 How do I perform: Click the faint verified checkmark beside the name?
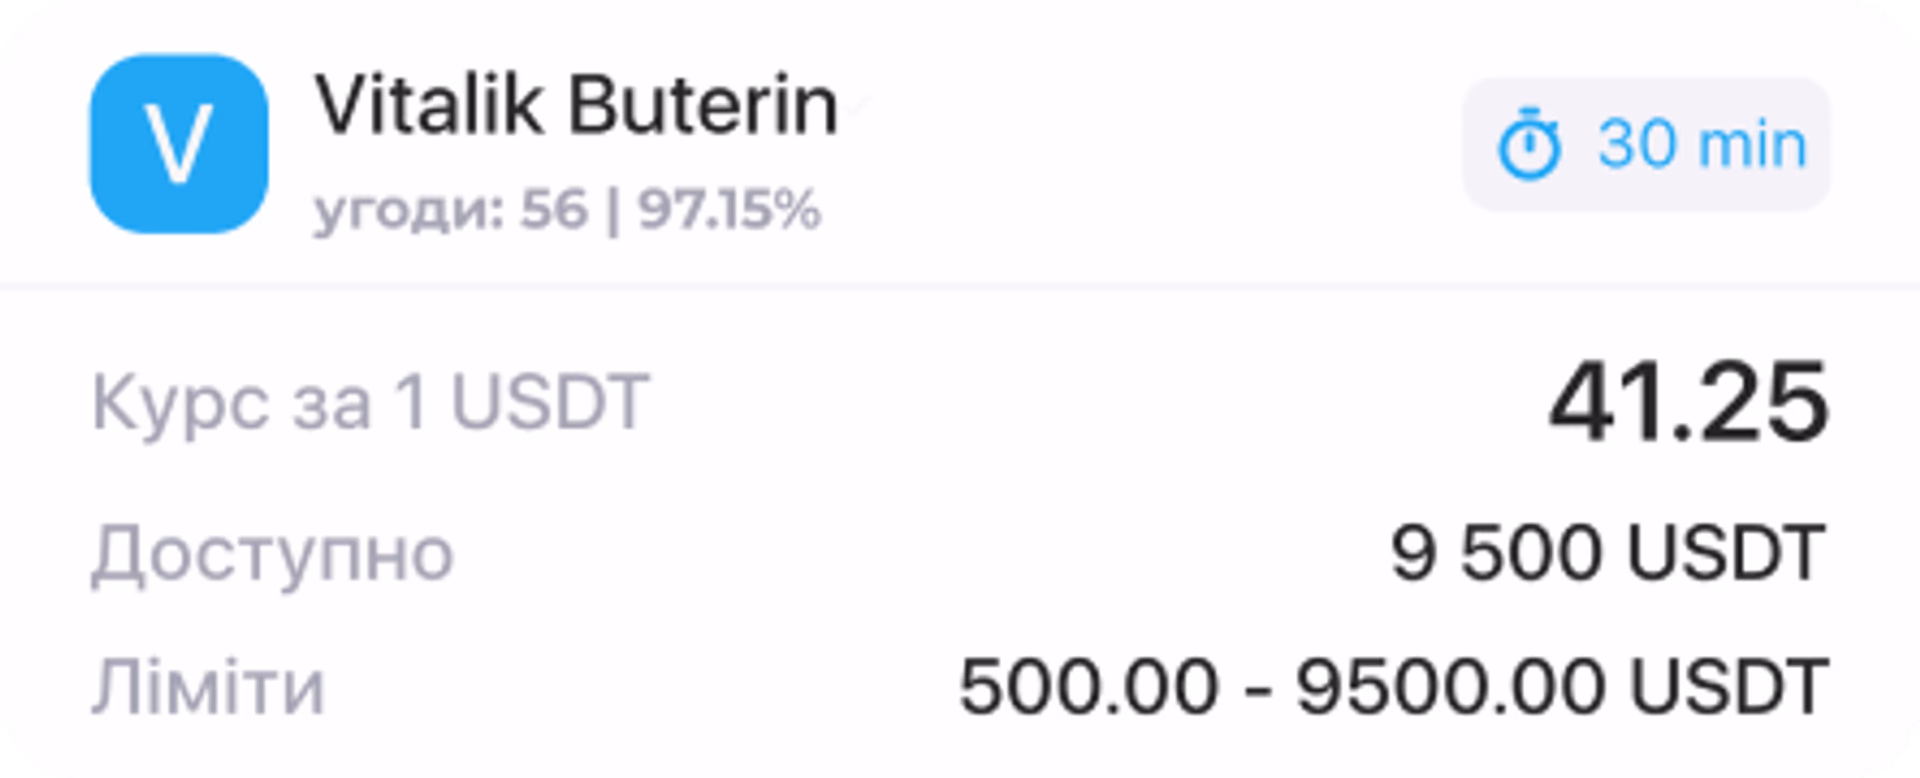(x=853, y=104)
